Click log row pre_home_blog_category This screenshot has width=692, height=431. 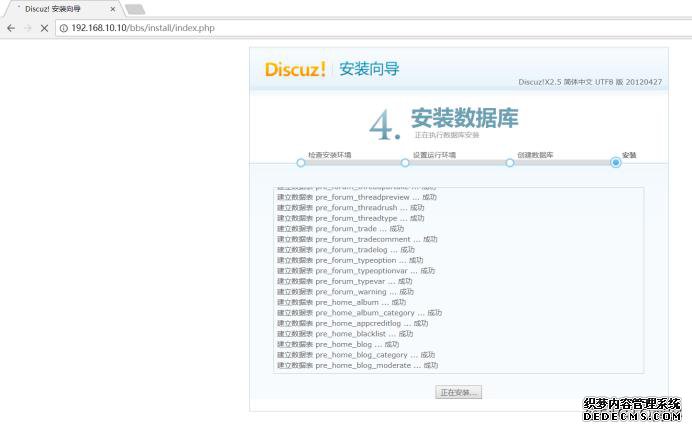[356, 355]
